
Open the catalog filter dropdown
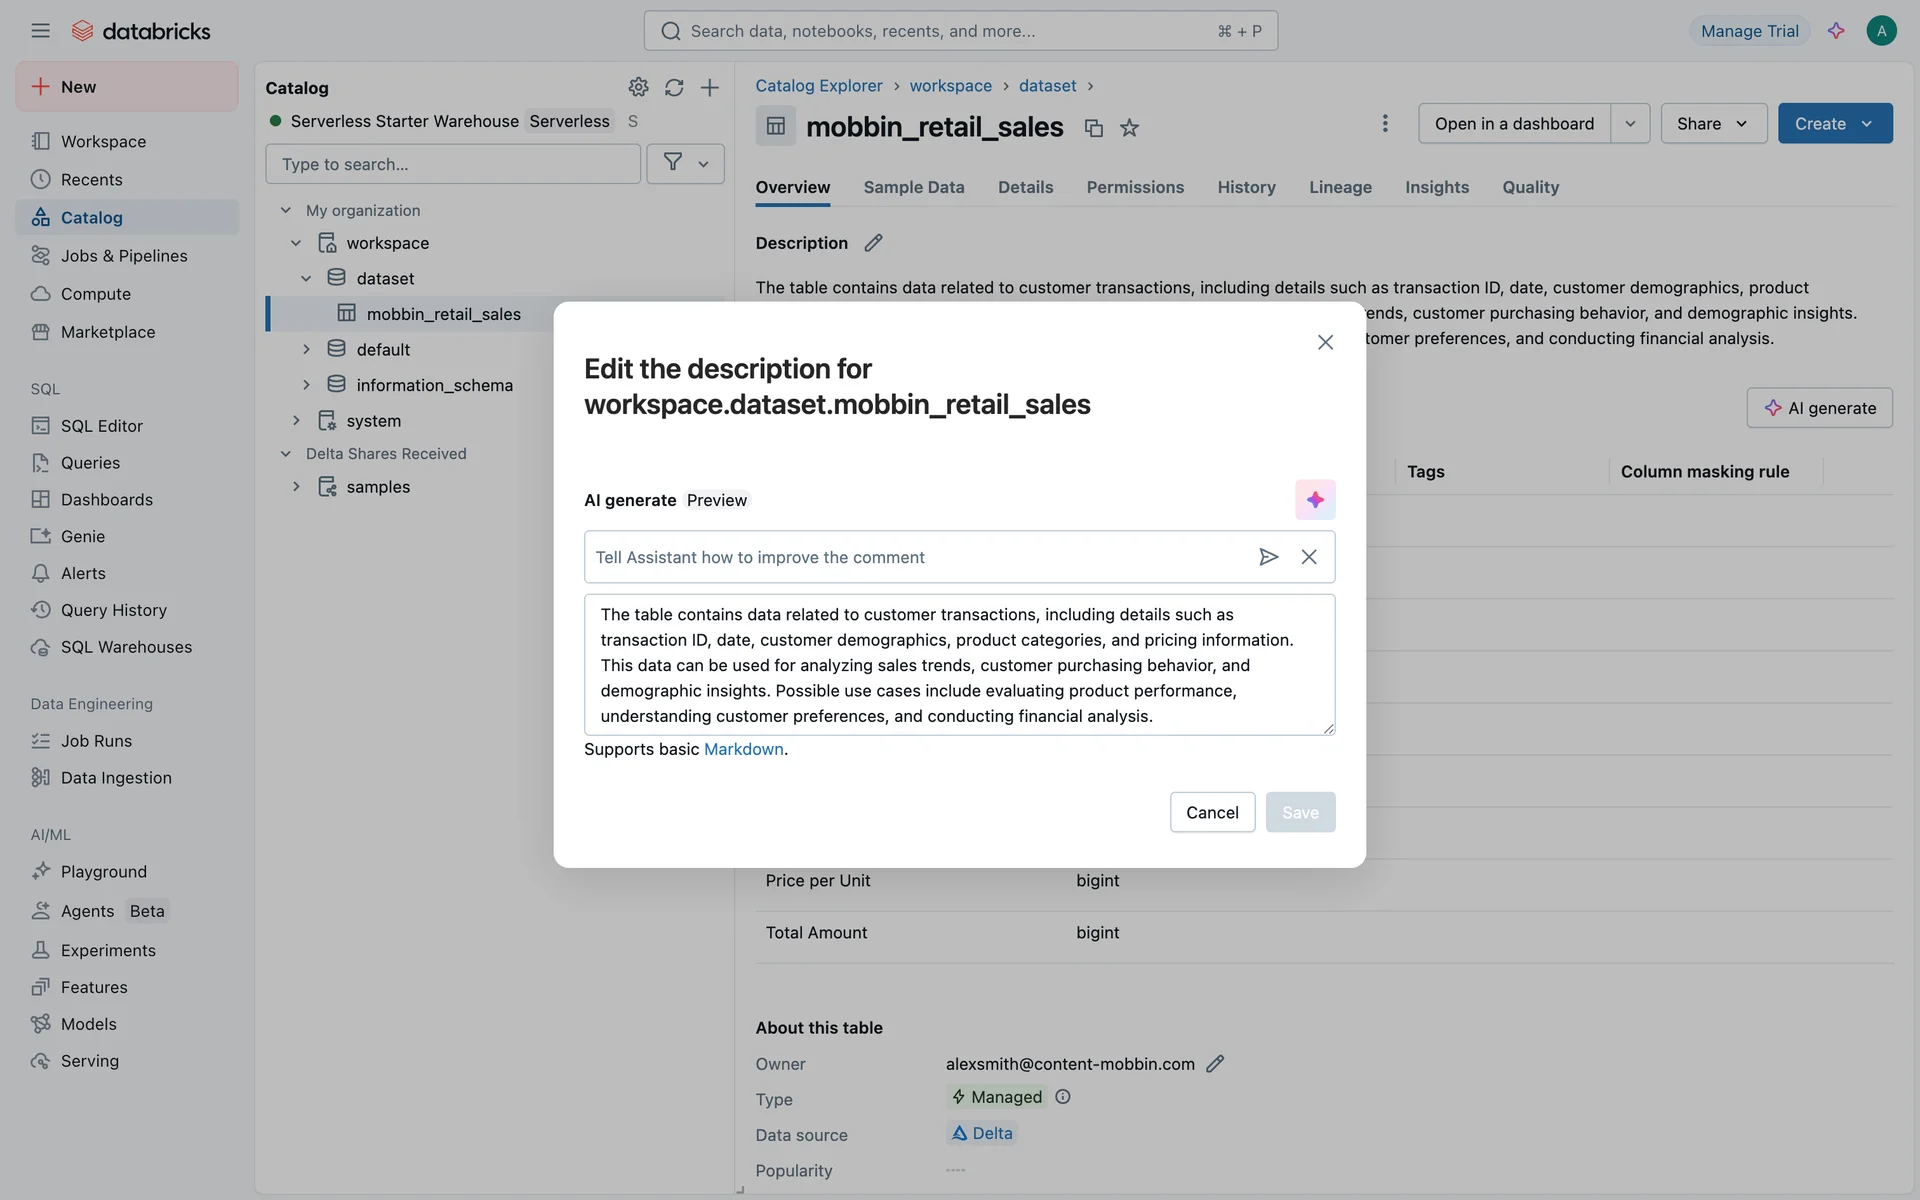(685, 163)
